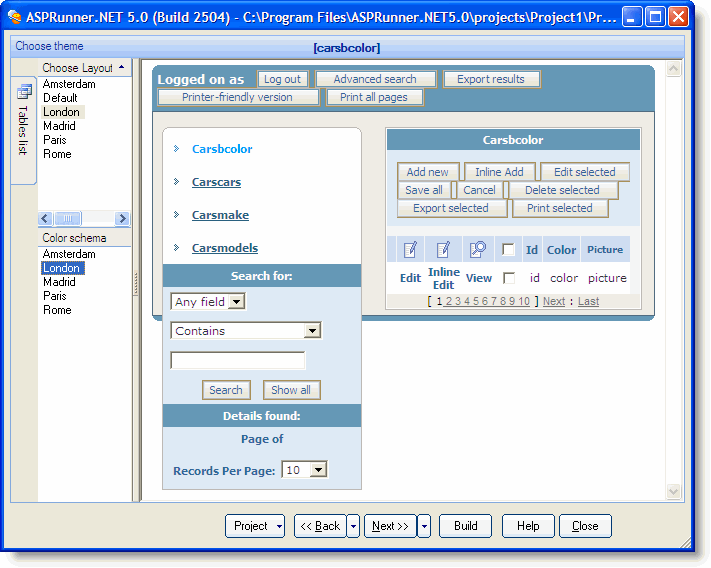
Task: Open the Next button dropdown arrow
Action: tap(424, 526)
